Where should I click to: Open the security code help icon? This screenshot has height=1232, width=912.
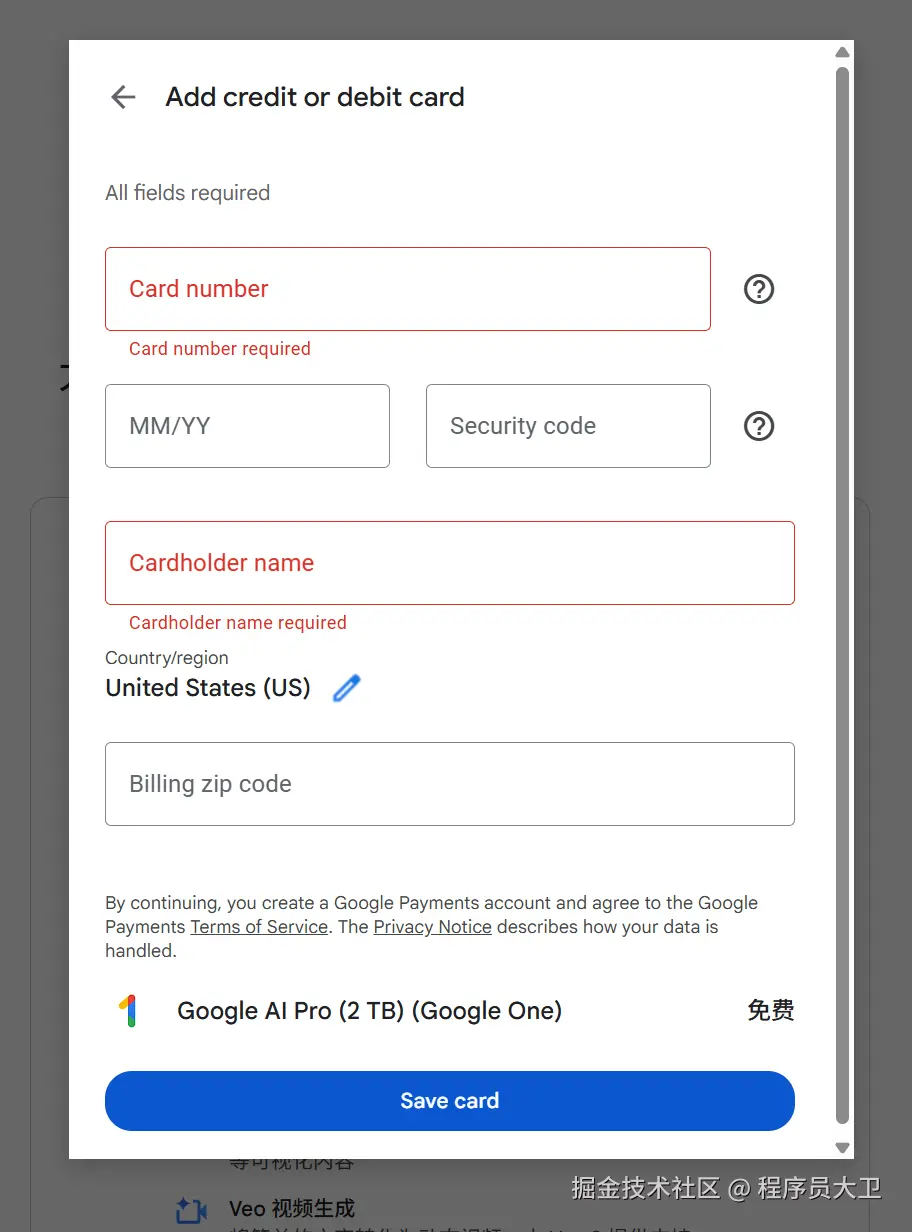[759, 426]
